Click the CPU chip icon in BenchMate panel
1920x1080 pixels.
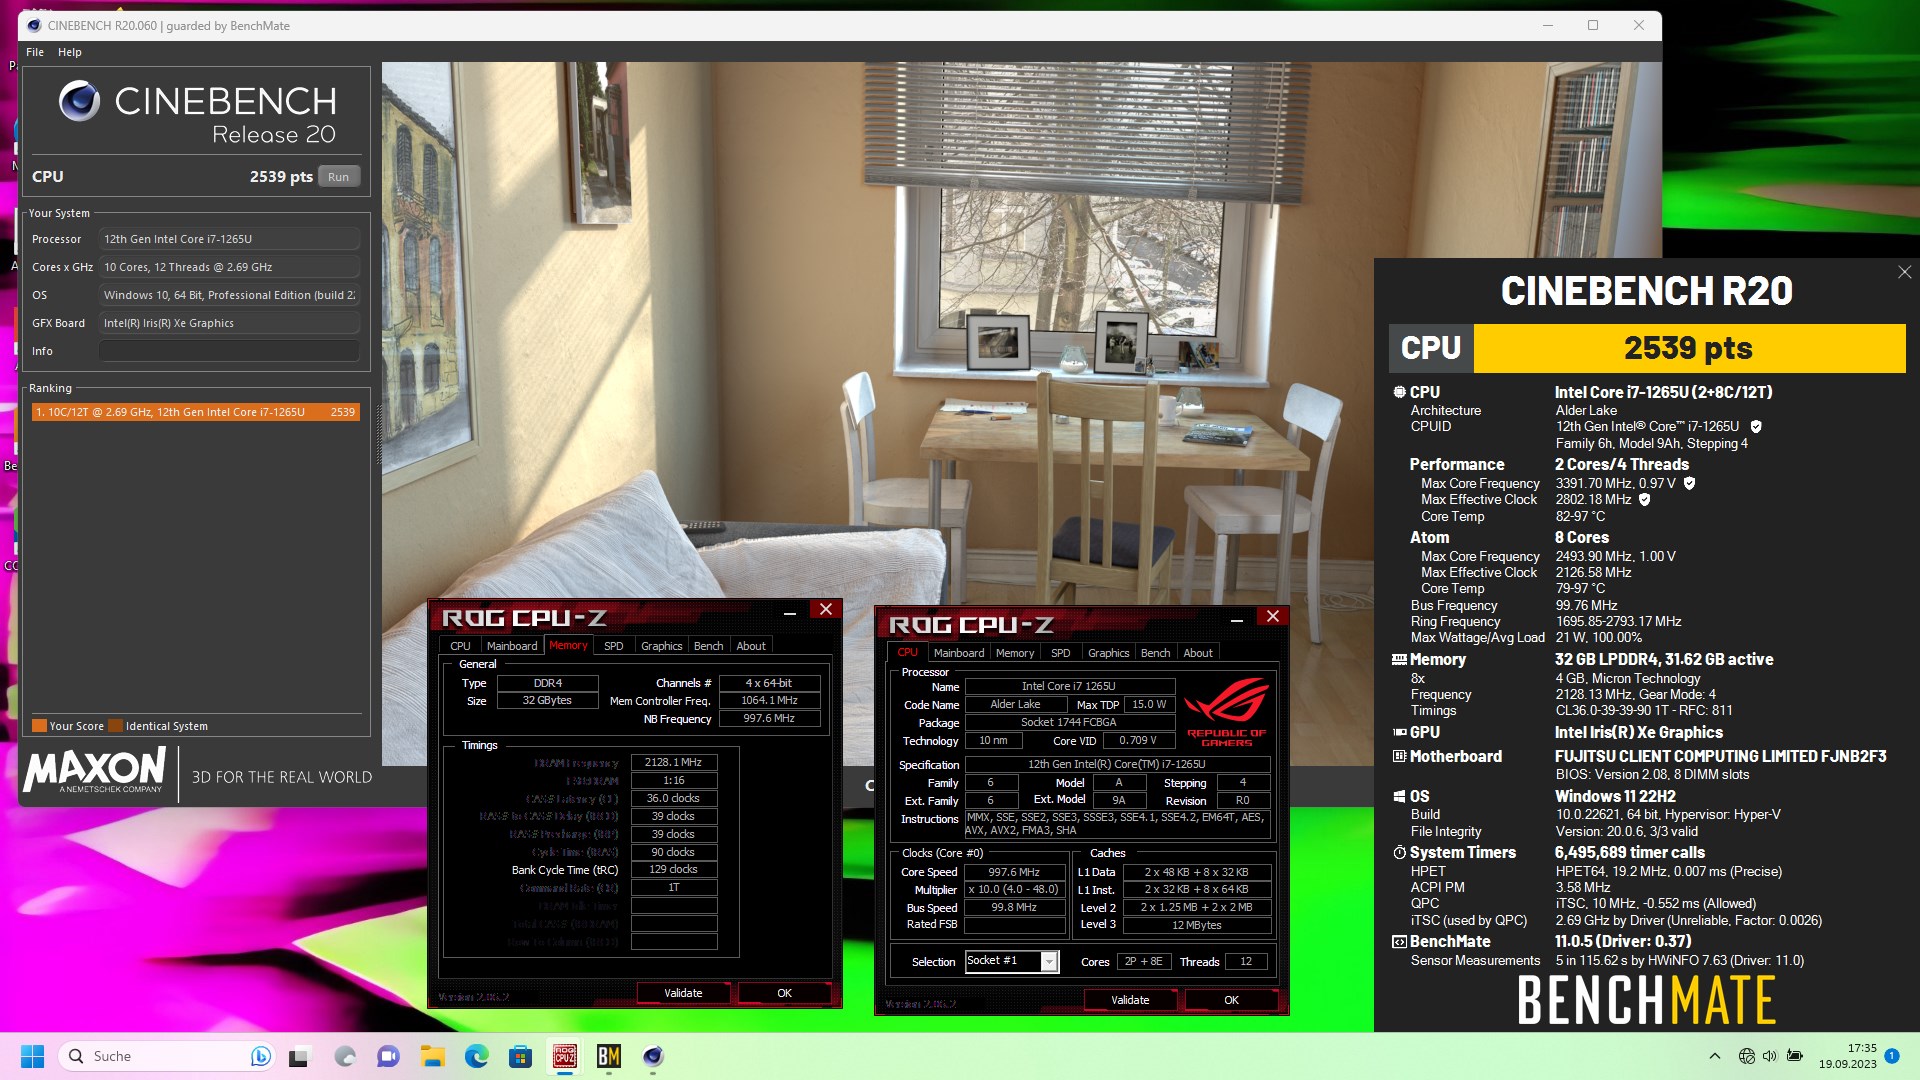coord(1399,392)
